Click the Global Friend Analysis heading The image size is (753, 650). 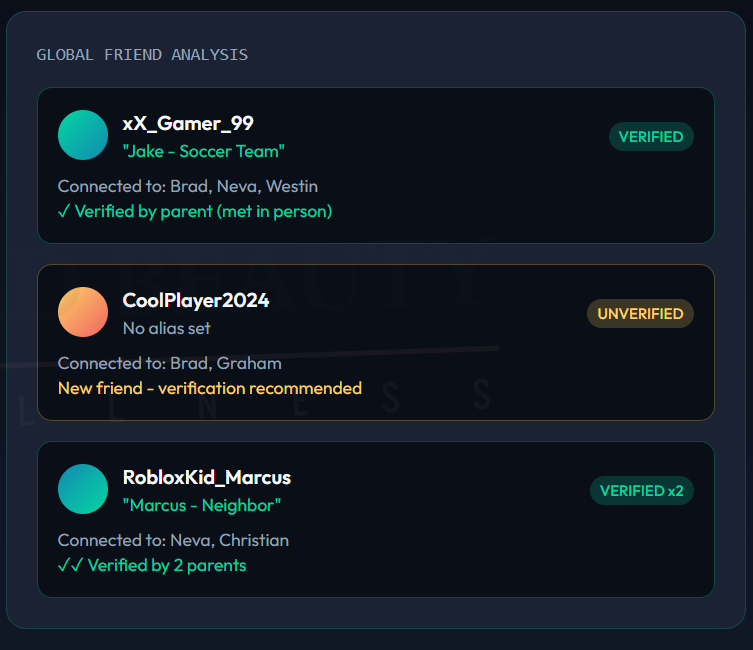142,55
